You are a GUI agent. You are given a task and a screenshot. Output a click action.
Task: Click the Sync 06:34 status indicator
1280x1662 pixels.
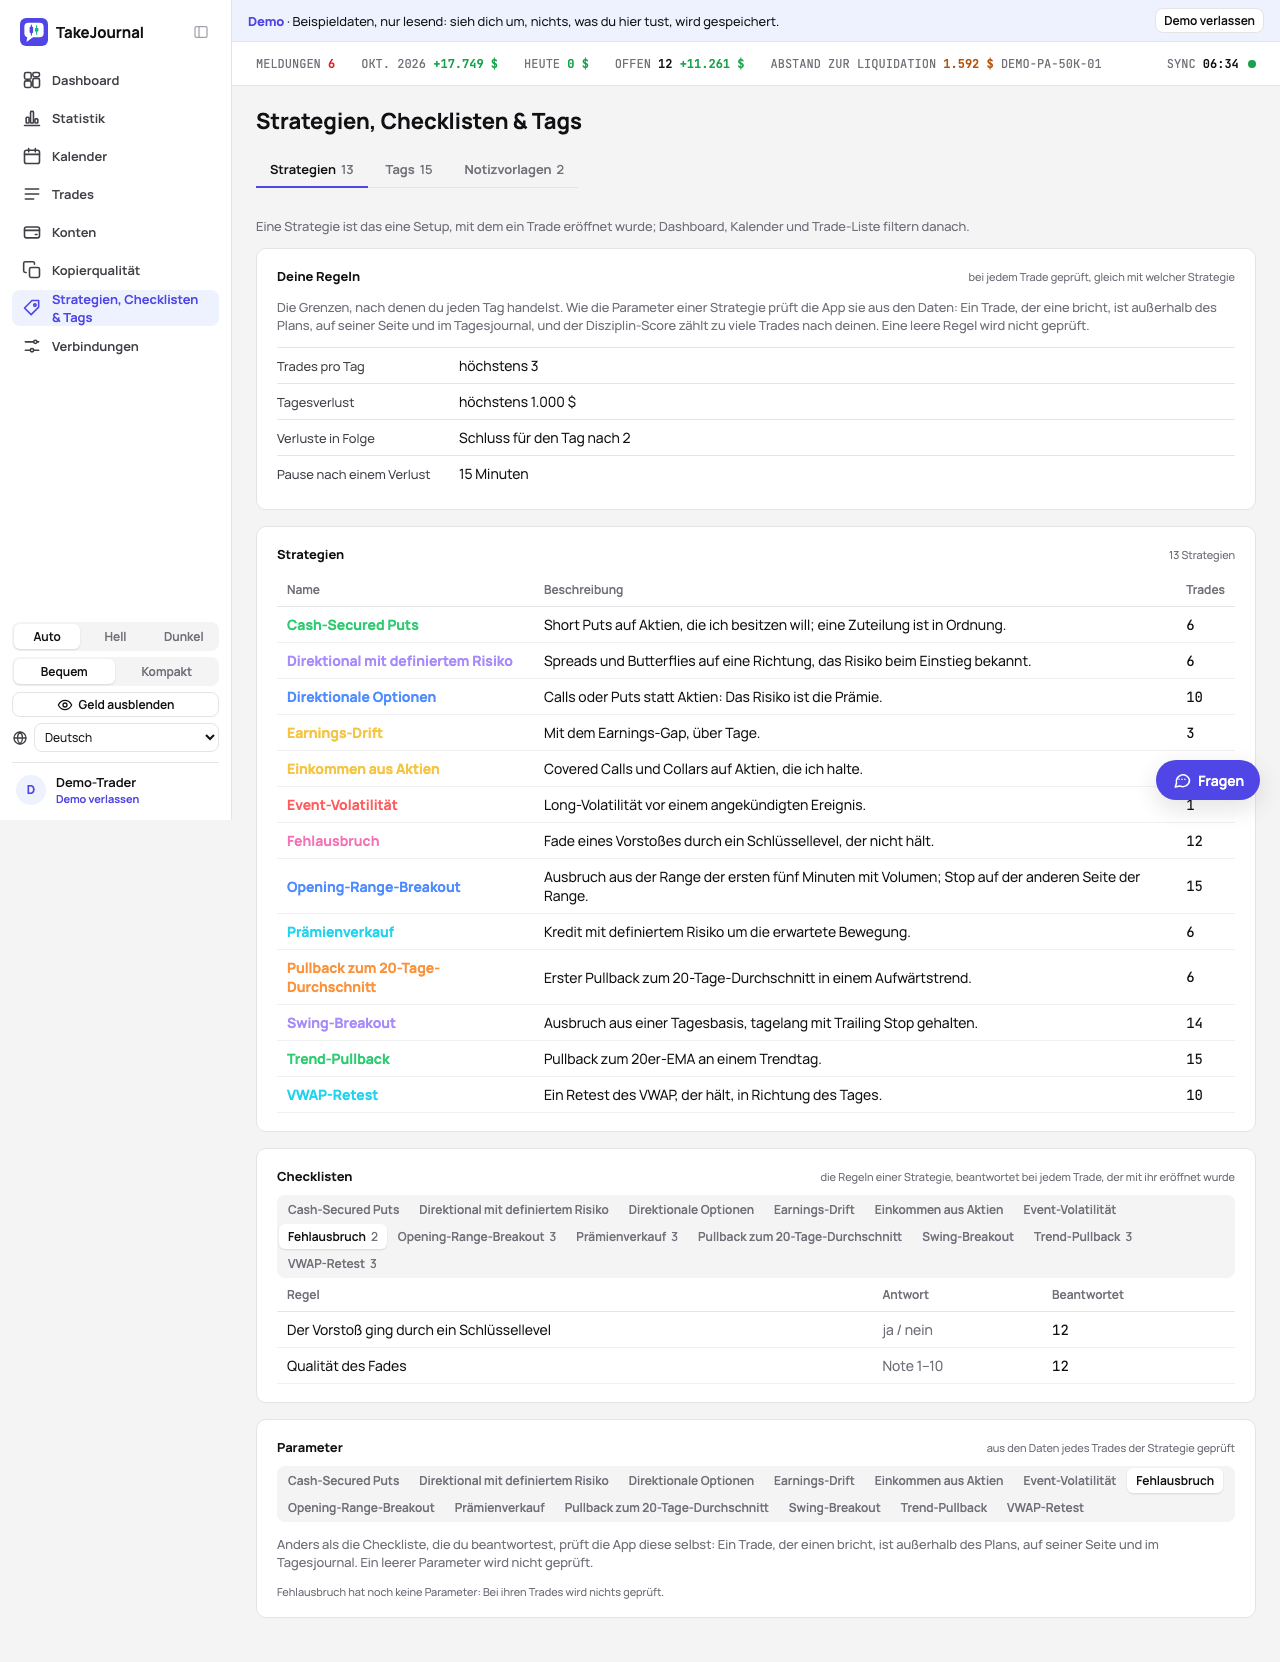point(1211,64)
